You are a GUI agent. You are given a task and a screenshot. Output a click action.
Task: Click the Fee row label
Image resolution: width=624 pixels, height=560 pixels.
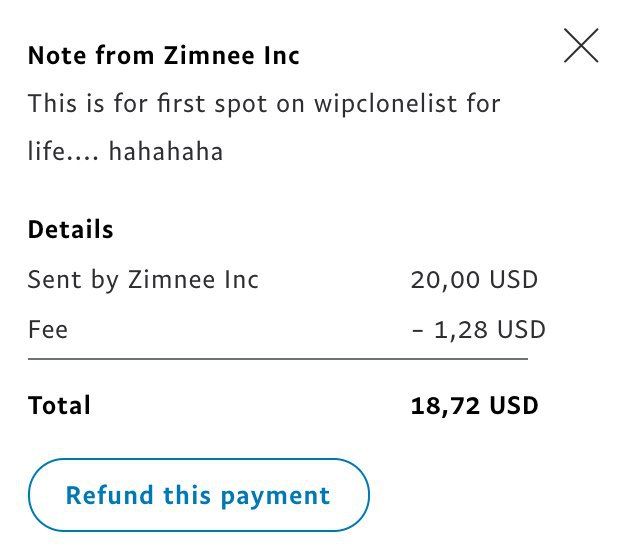click(x=48, y=329)
